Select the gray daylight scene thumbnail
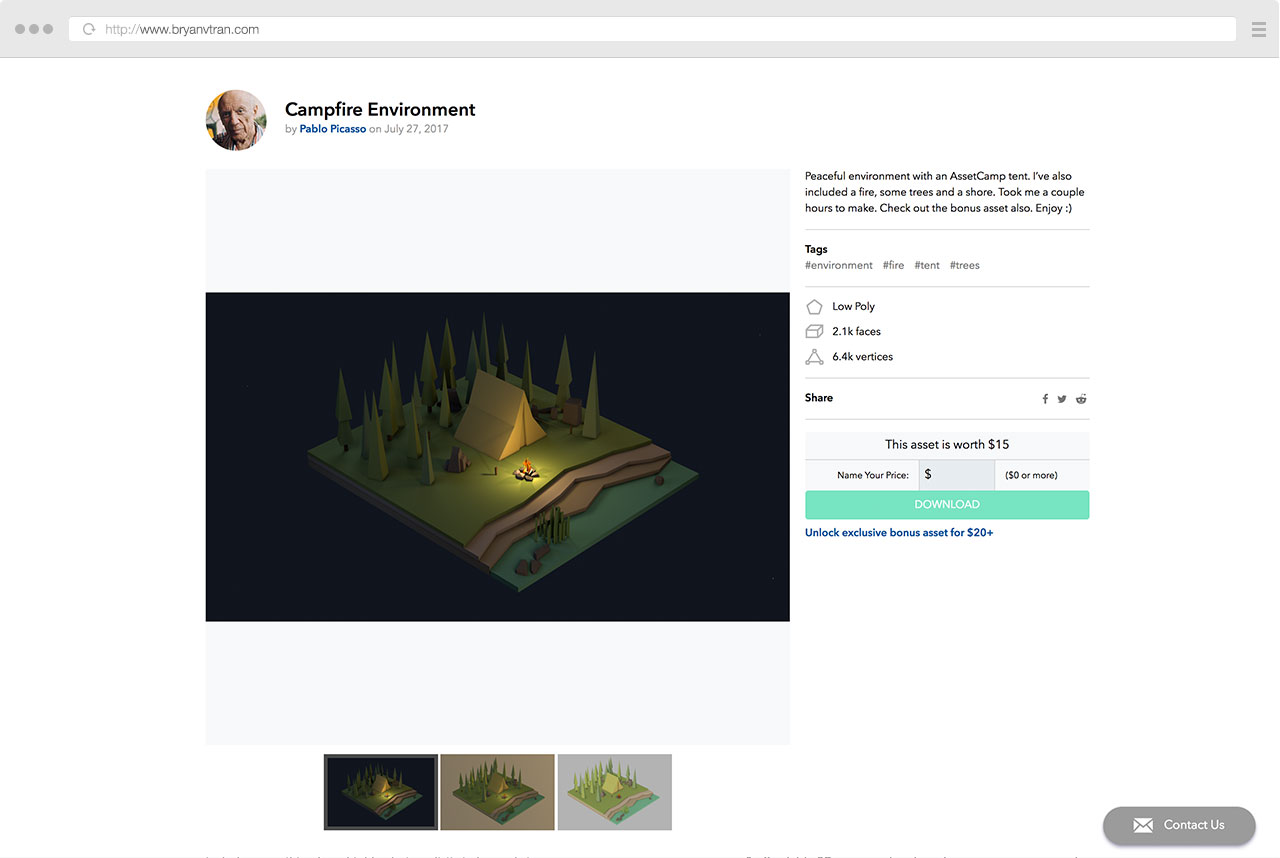Image resolution: width=1280 pixels, height=858 pixels. pyautogui.click(x=614, y=792)
